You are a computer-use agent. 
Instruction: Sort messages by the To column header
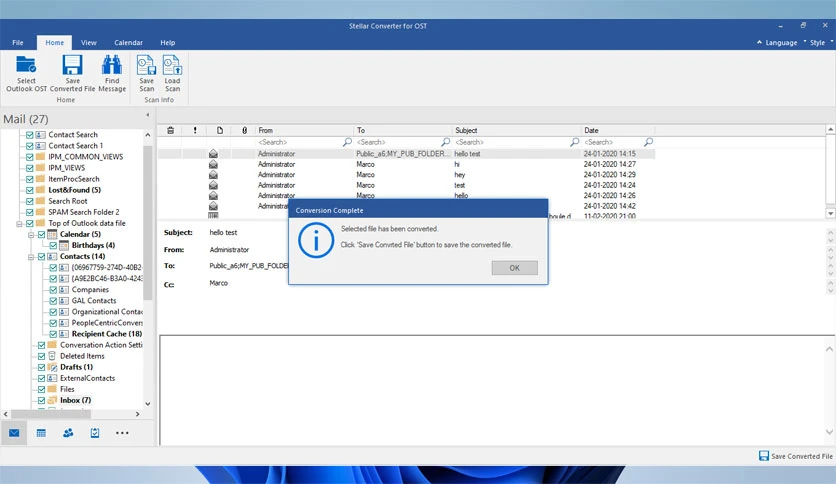403,130
